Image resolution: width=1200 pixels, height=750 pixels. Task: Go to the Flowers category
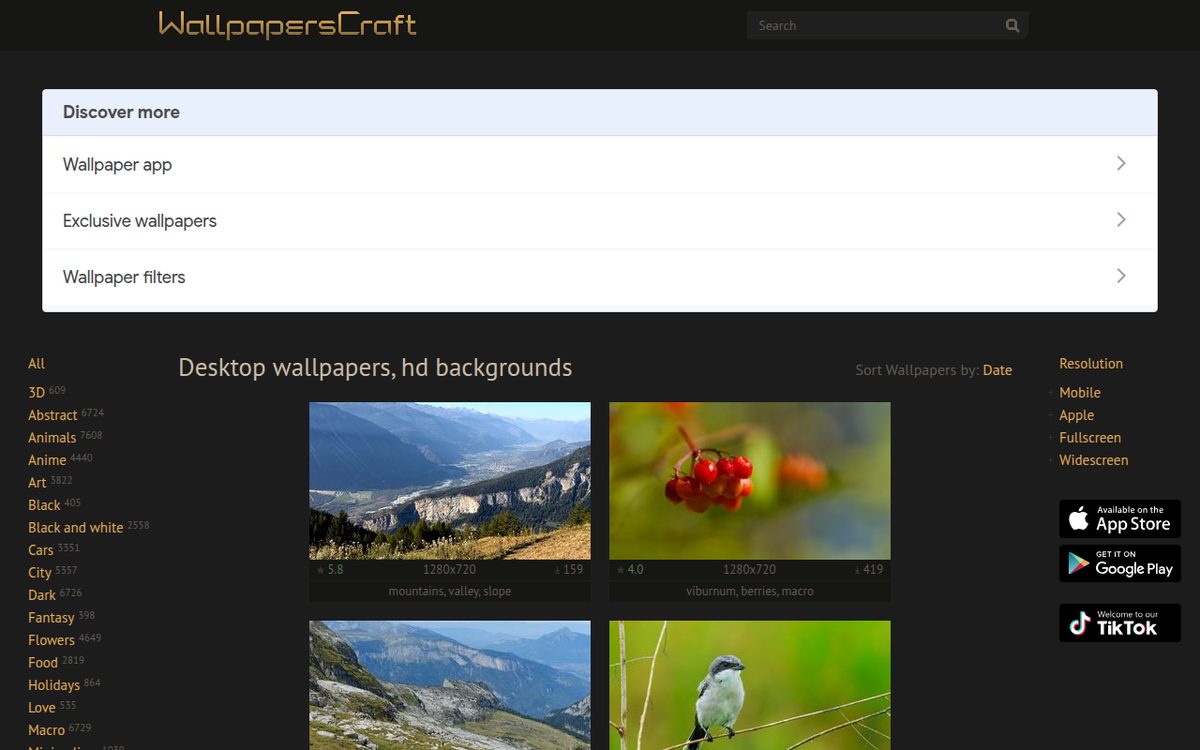coord(51,640)
